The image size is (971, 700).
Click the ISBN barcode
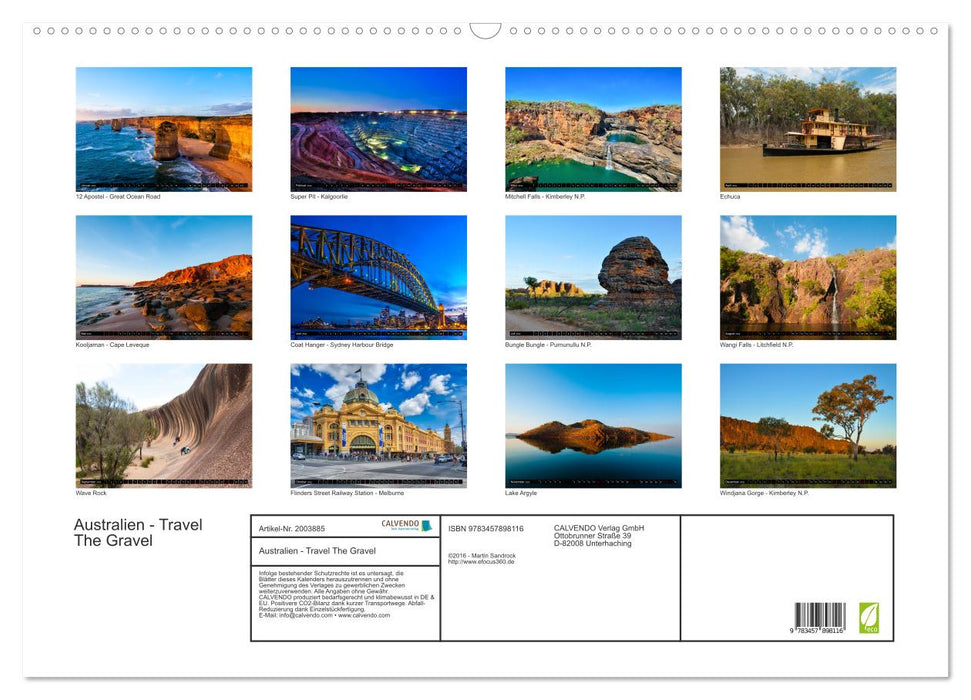coord(822,615)
